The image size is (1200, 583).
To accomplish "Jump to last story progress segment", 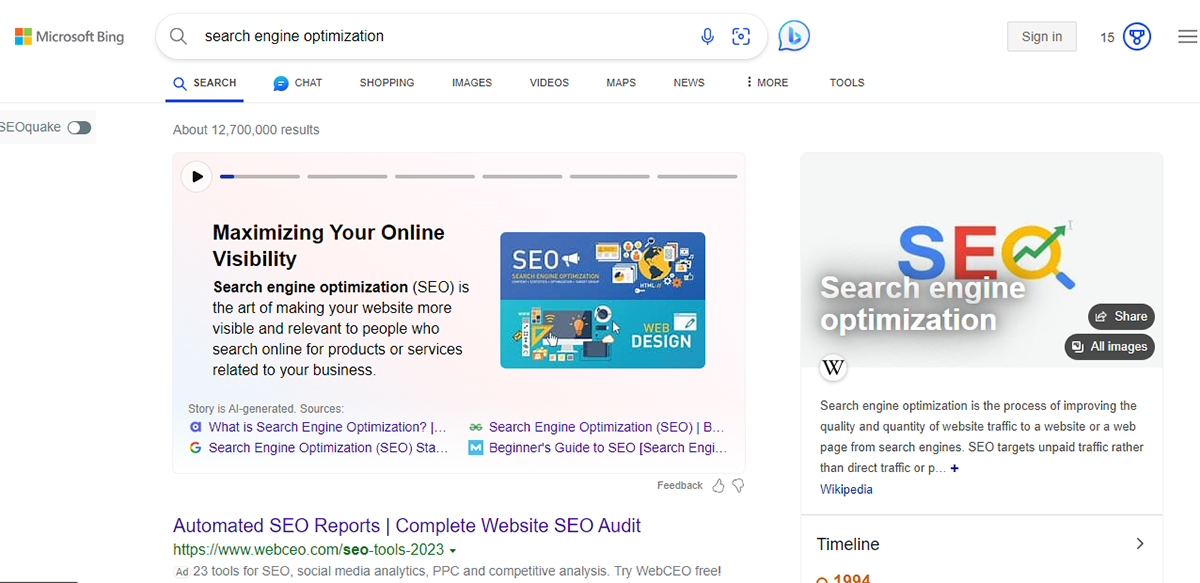I will pos(697,177).
